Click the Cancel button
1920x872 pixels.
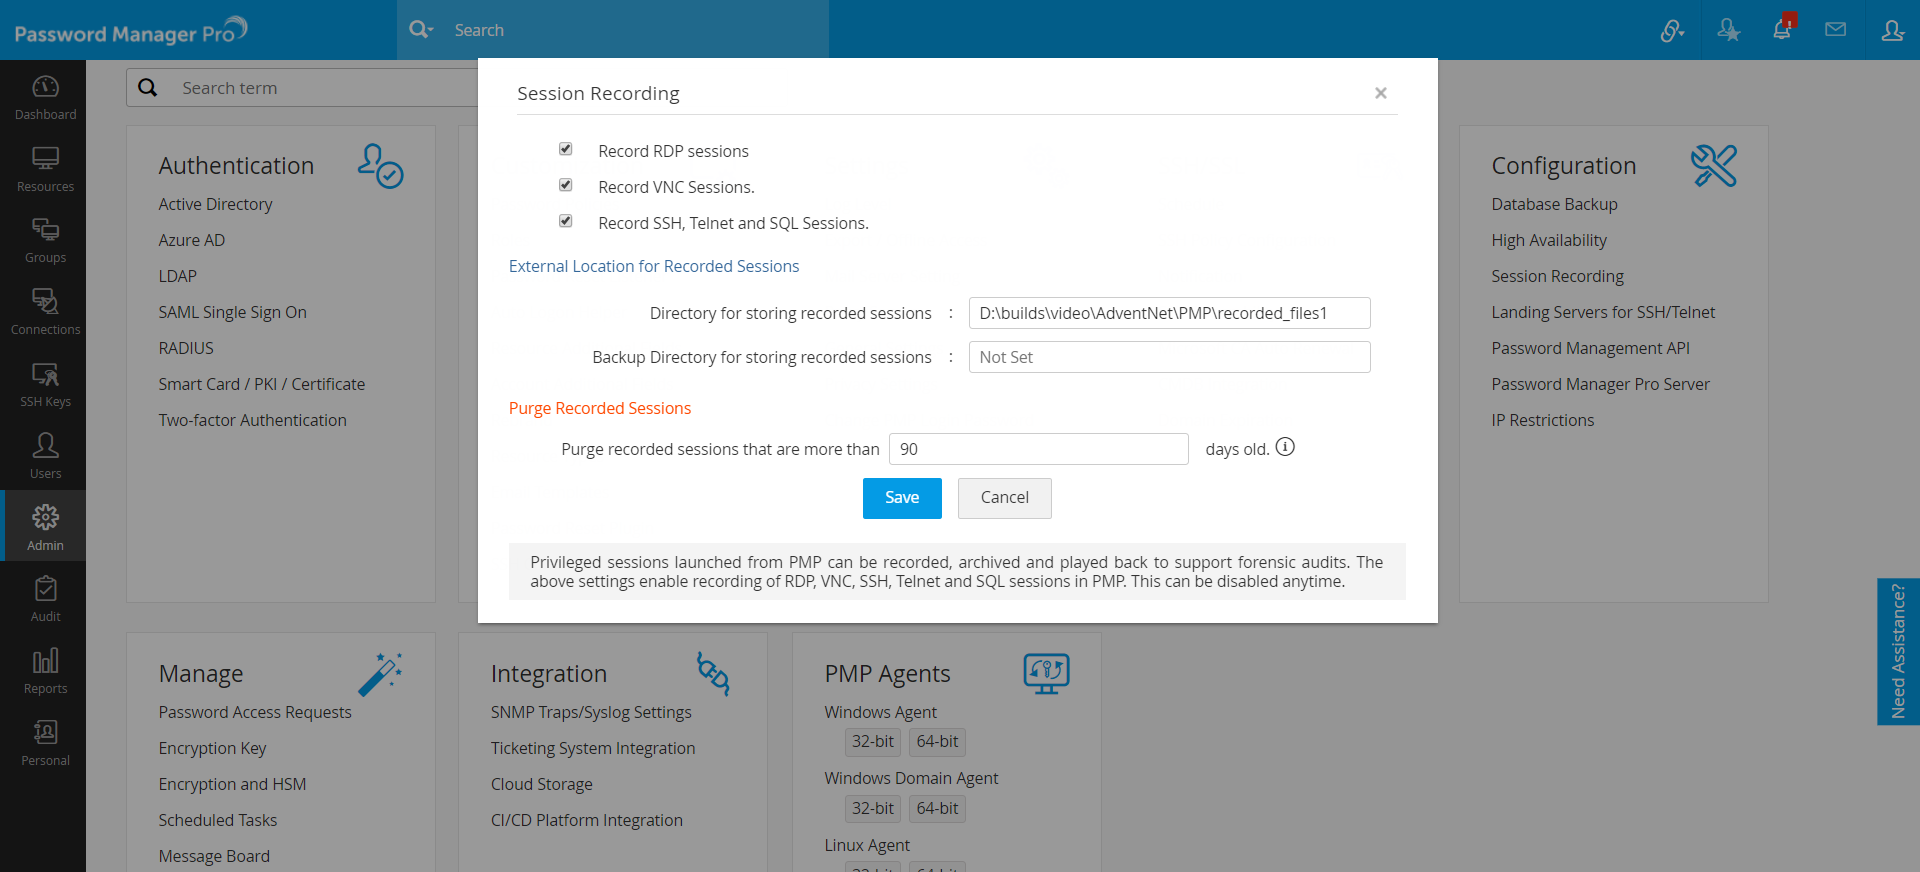click(1004, 498)
